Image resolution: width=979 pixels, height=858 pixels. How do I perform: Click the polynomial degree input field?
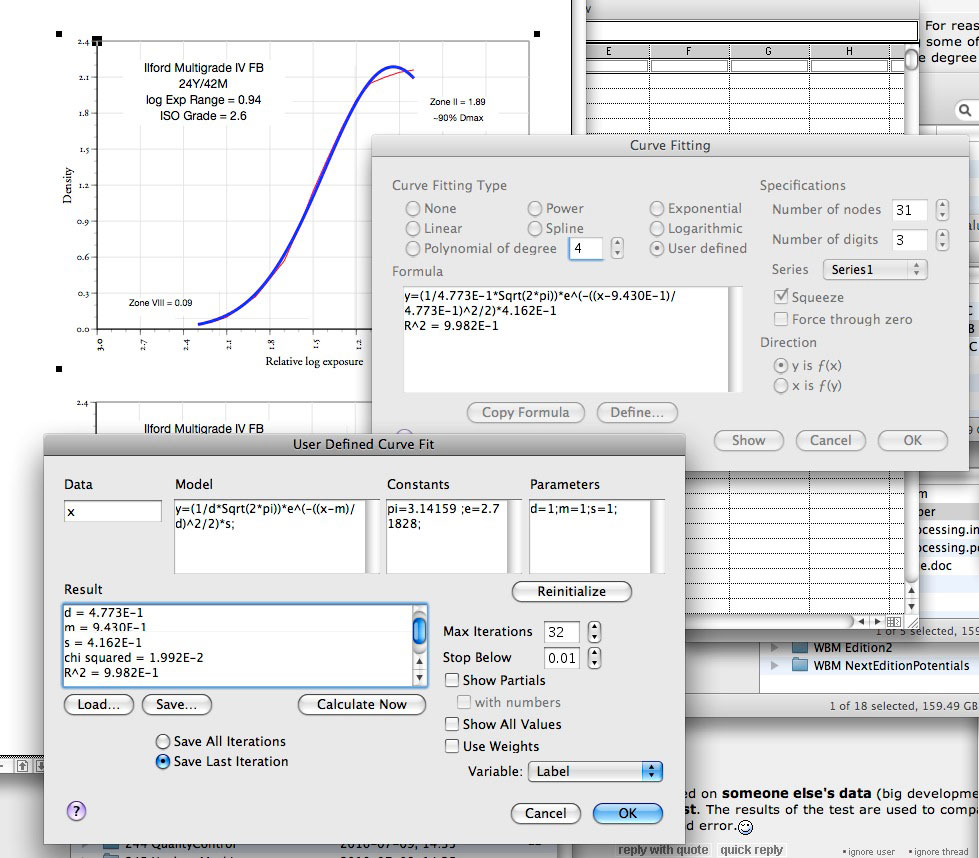coord(586,248)
